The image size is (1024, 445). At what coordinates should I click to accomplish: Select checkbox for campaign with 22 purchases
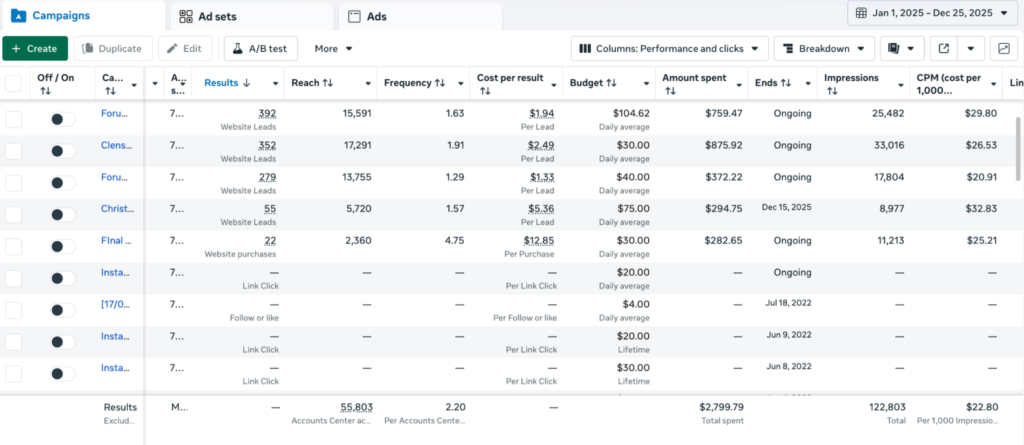point(13,246)
